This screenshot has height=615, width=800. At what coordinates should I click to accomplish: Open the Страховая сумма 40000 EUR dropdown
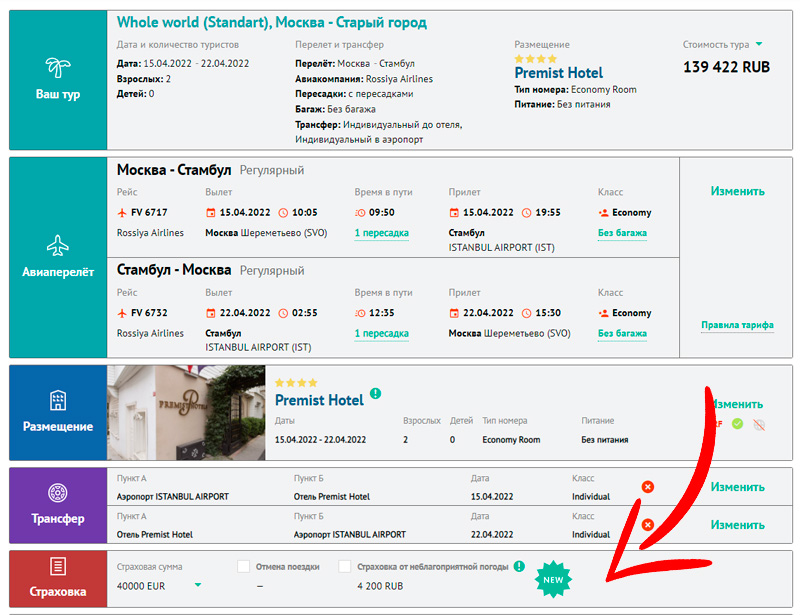tap(198, 586)
